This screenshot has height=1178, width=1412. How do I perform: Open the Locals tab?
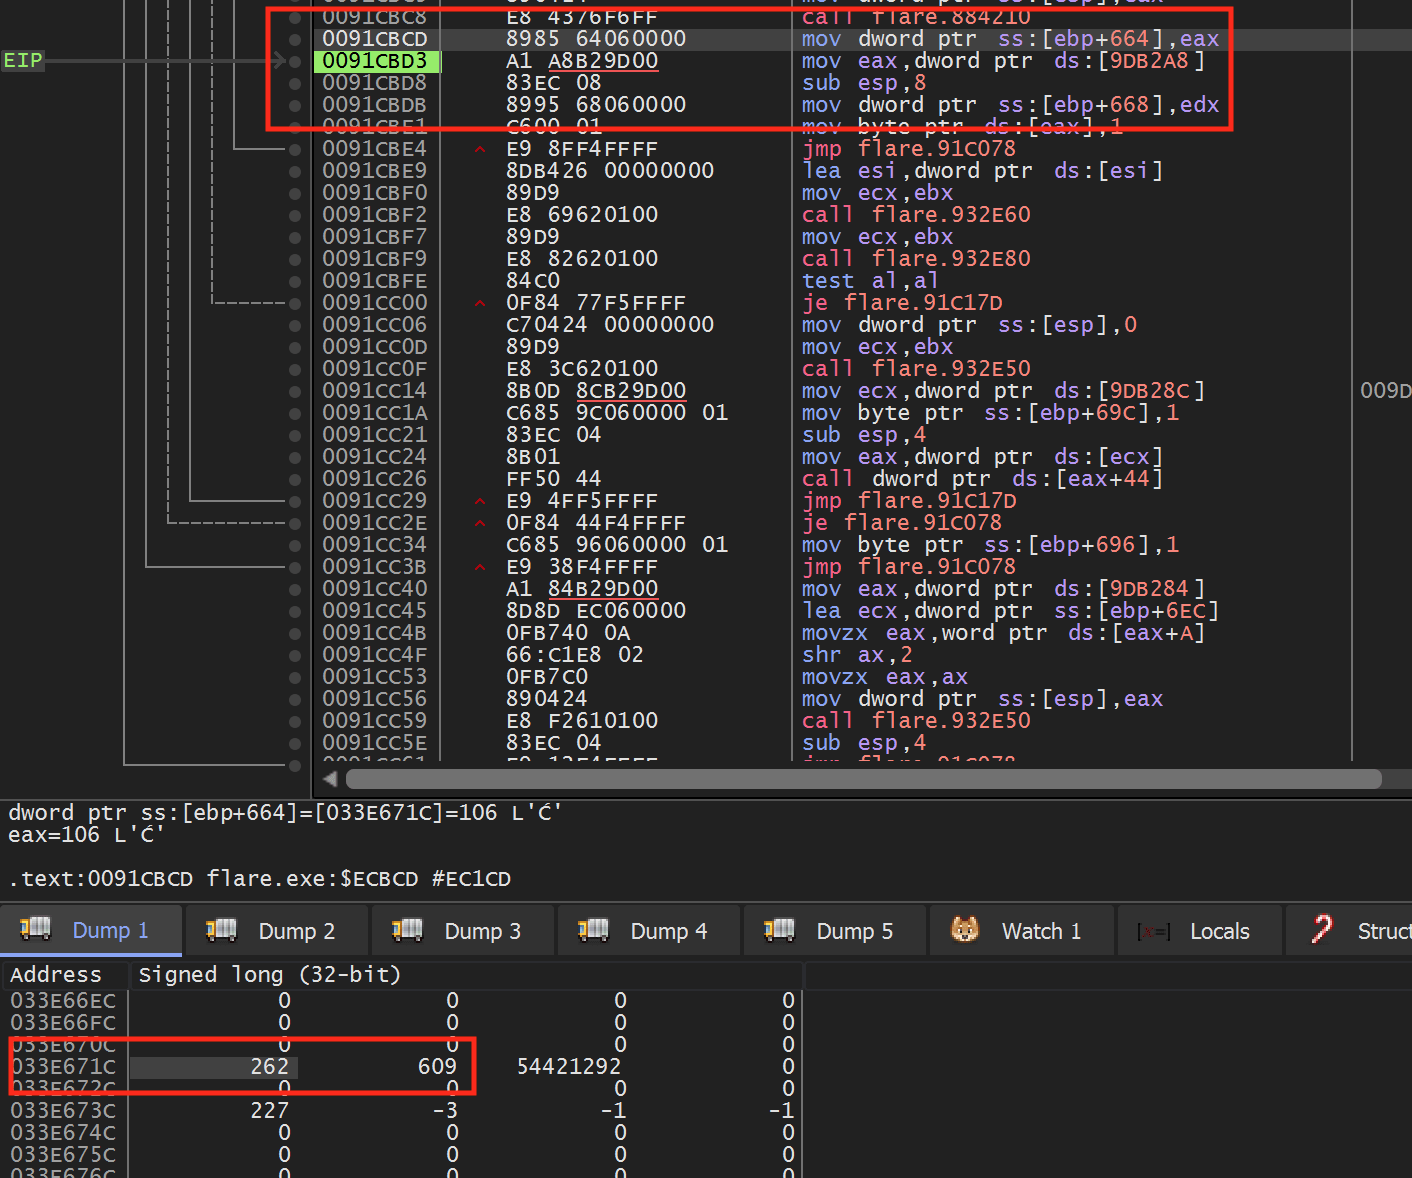pyautogui.click(x=1198, y=931)
